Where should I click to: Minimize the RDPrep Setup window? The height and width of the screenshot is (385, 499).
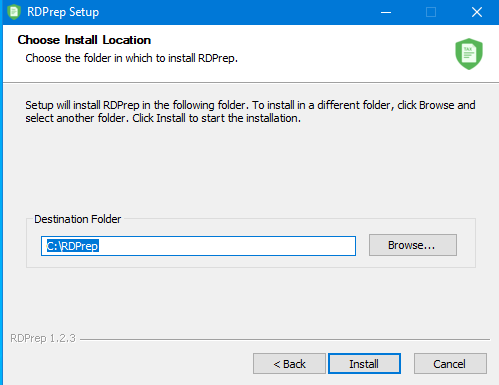[386, 12]
